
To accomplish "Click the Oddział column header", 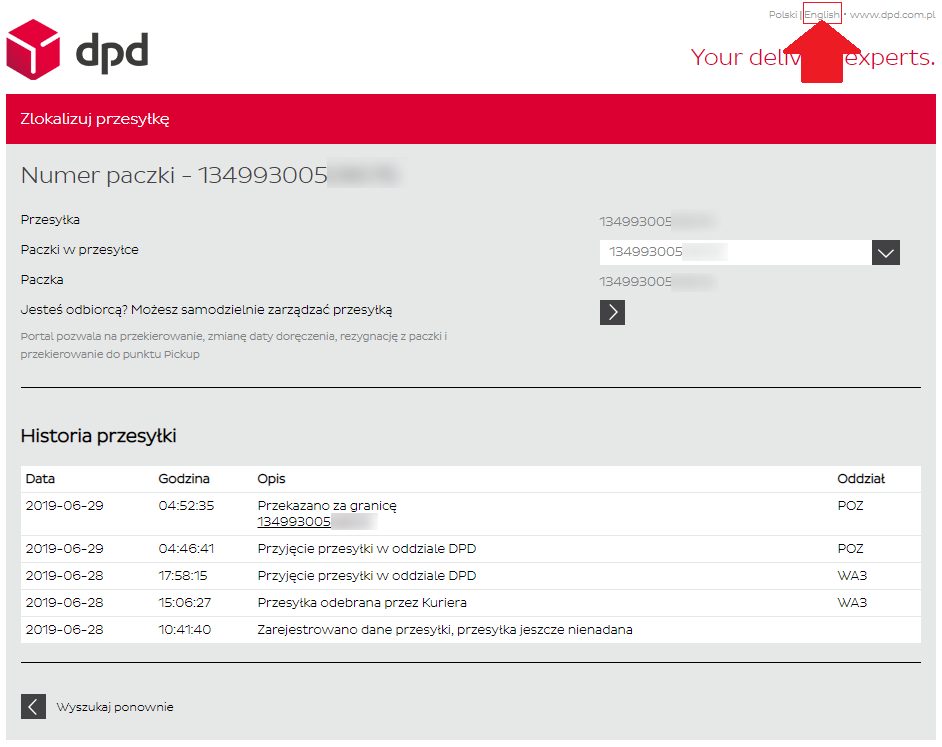I will point(860,479).
